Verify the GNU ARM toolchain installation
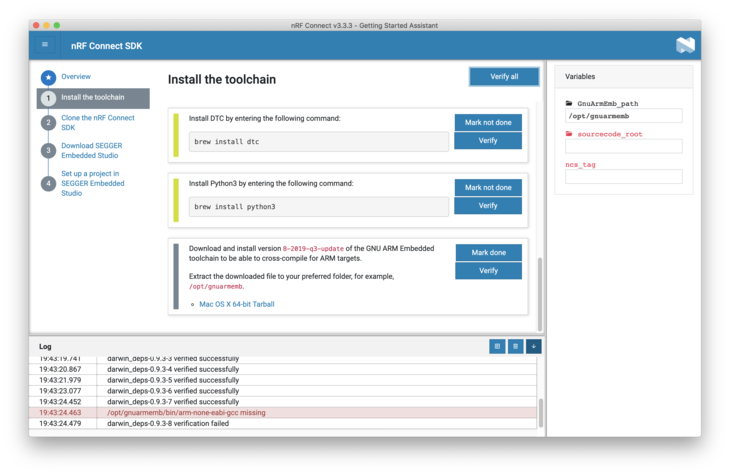This screenshot has height=475, width=730. [x=488, y=271]
